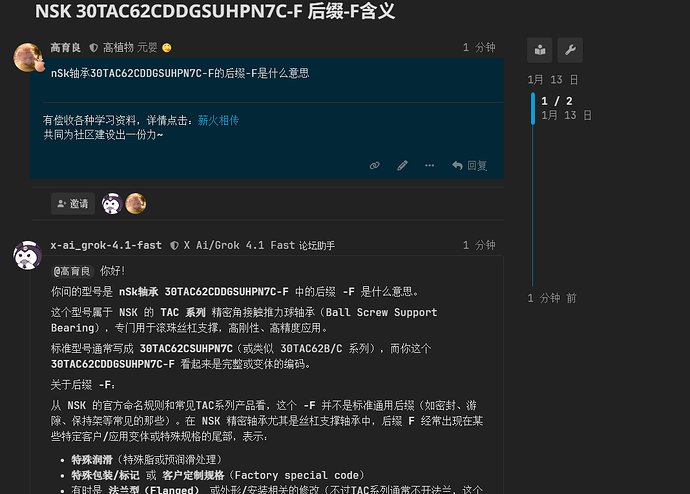This screenshot has width=690, height=494.
Task: Copy the first post's share link icon
Action: 374,165
